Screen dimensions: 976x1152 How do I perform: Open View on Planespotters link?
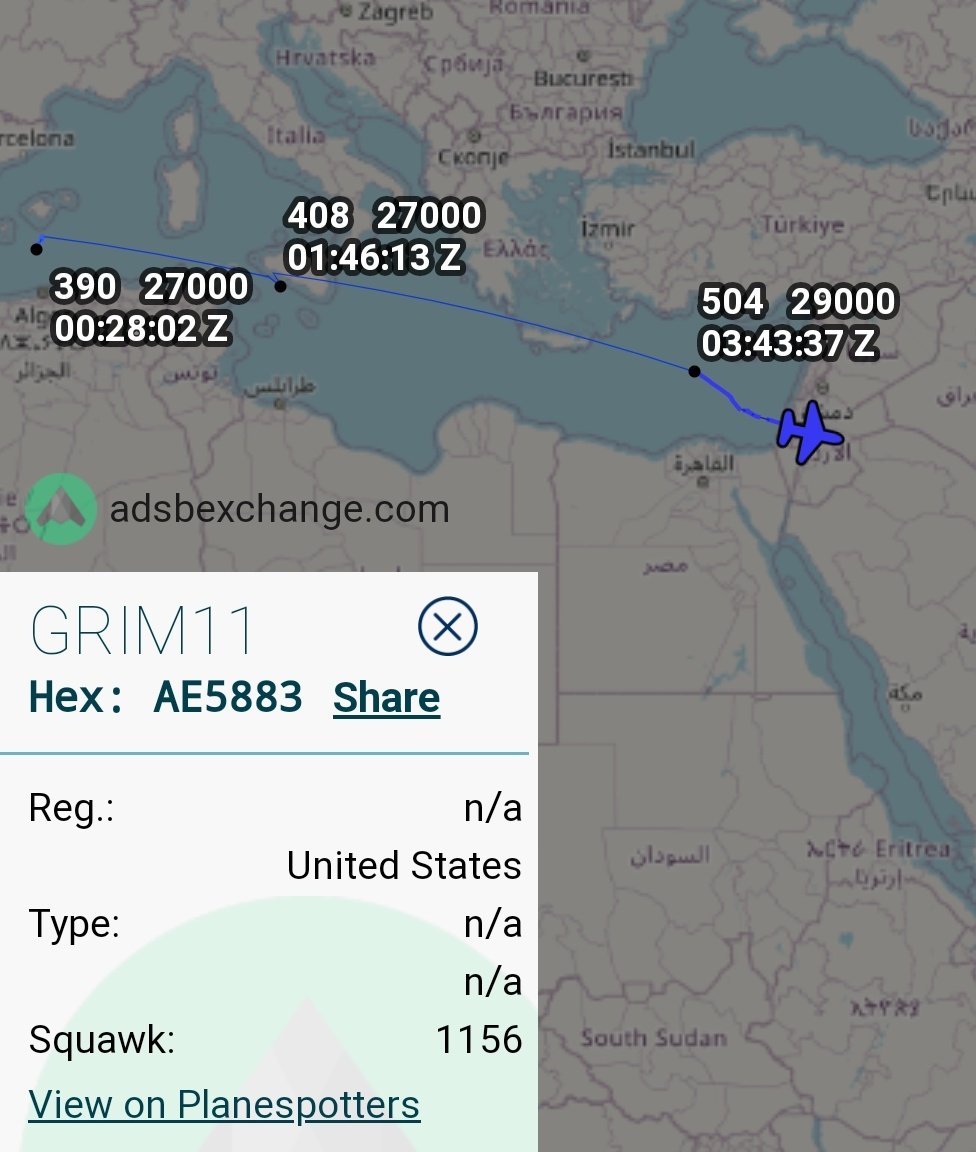pos(224,1104)
